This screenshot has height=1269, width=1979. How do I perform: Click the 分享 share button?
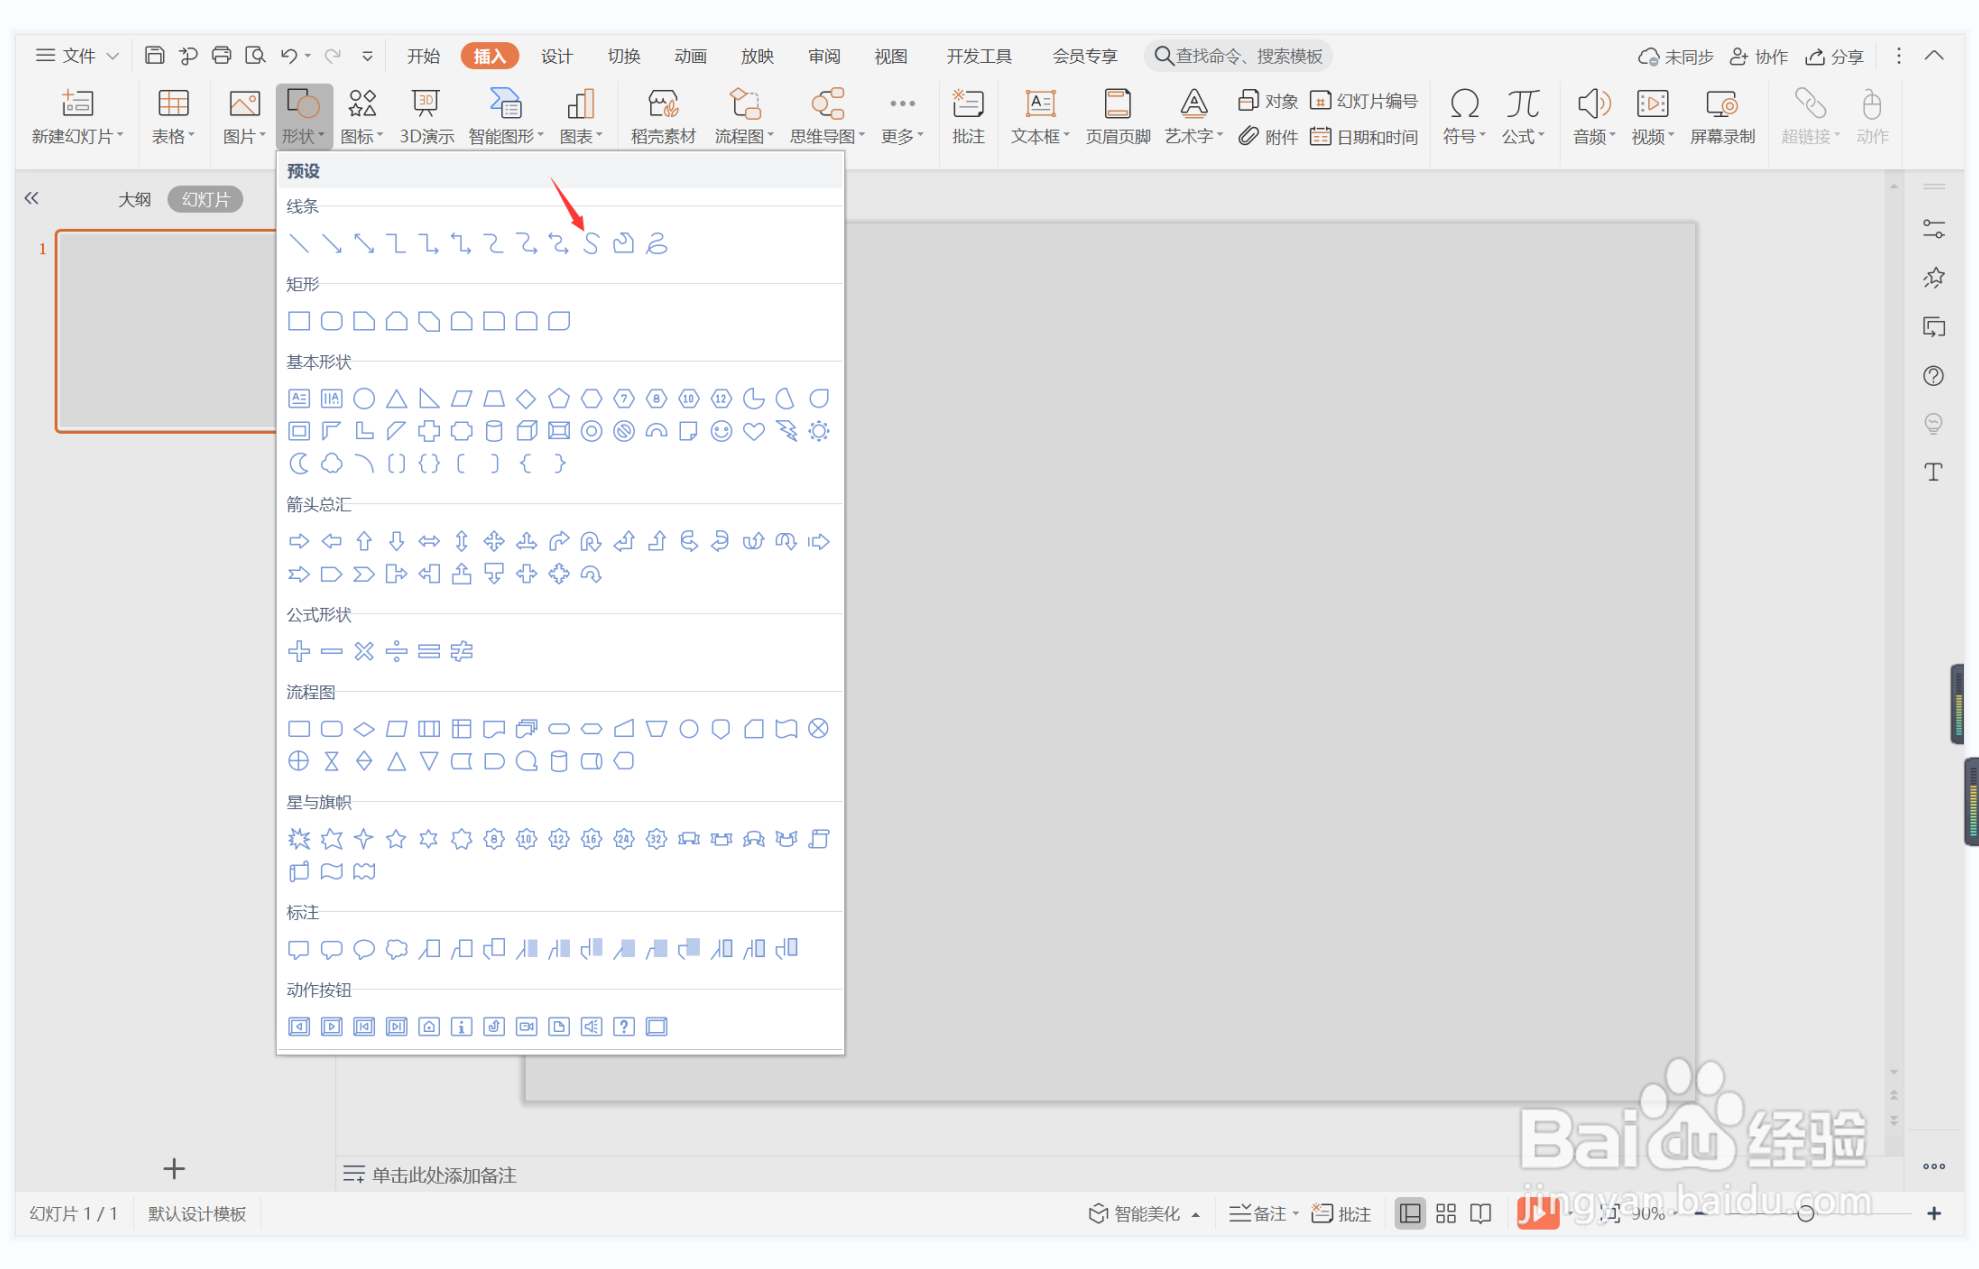click(x=1835, y=56)
